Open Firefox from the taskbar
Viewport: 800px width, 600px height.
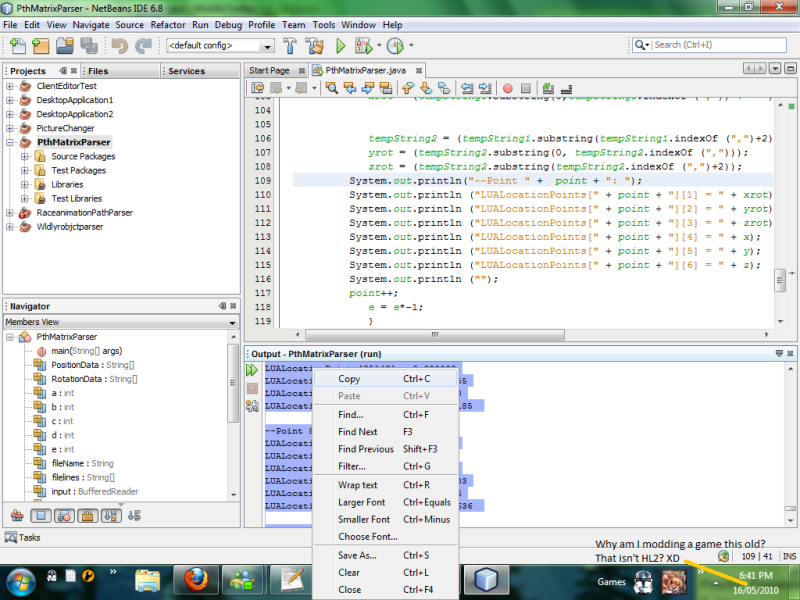196,581
